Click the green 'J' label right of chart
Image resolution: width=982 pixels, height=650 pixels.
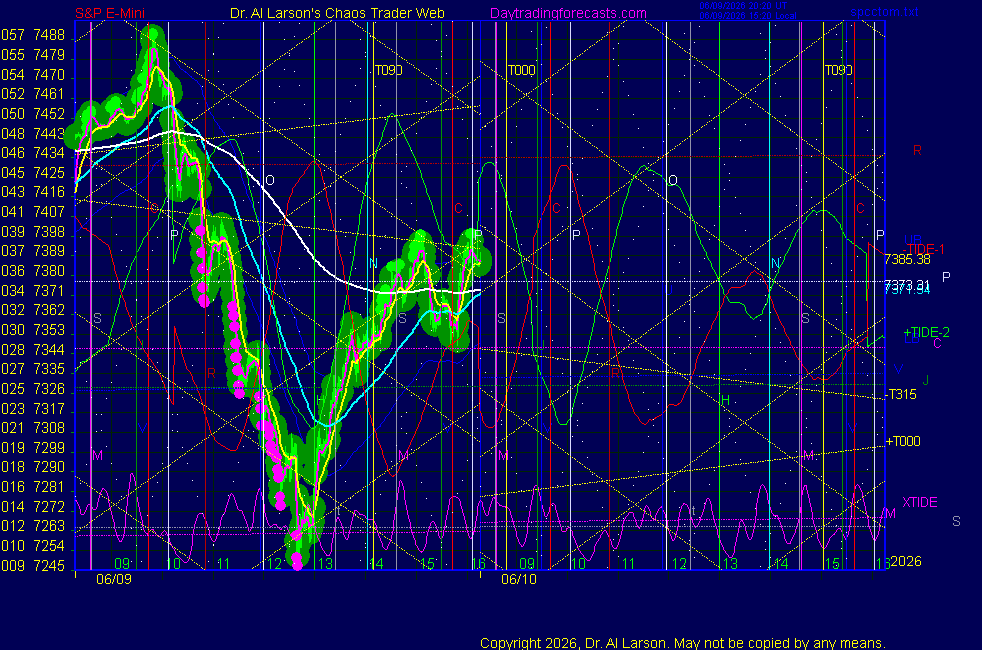click(926, 380)
